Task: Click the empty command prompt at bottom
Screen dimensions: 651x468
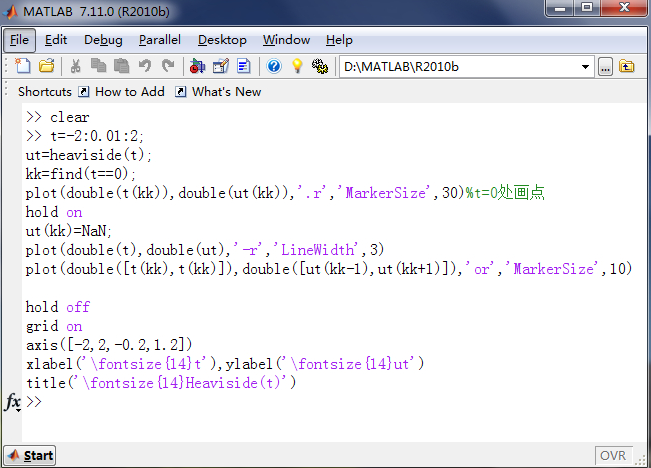Action: pos(34,402)
